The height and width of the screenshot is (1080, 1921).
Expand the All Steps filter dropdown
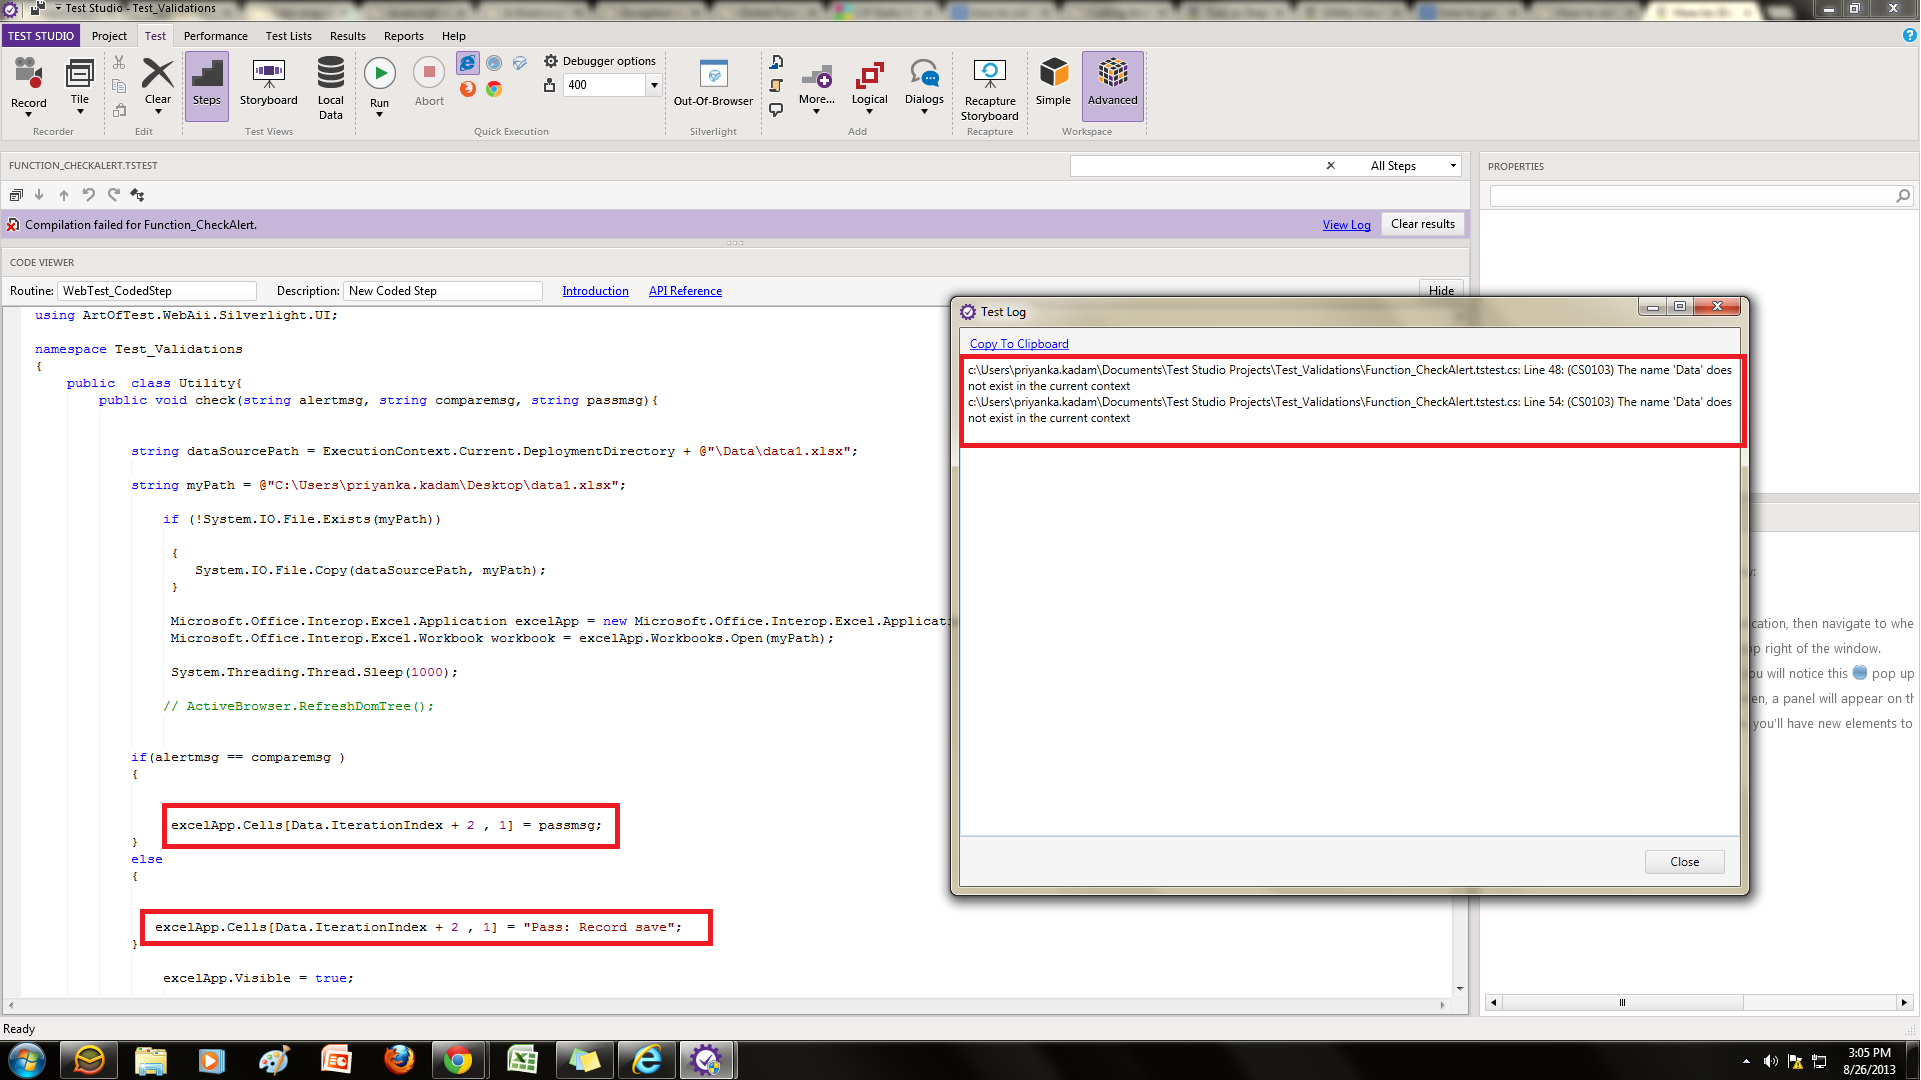coord(1452,166)
